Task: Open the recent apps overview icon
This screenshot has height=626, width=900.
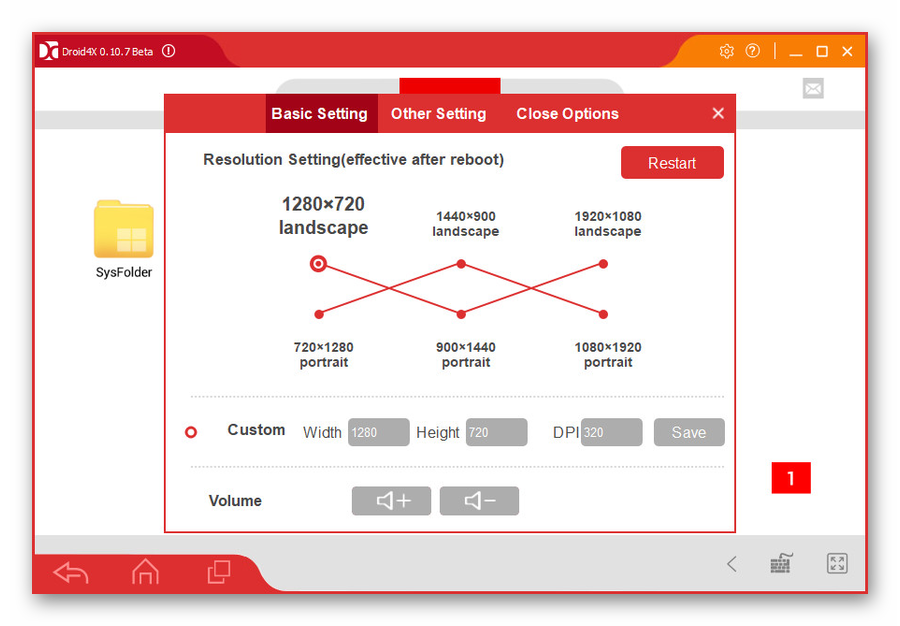Action: pyautogui.click(x=218, y=572)
